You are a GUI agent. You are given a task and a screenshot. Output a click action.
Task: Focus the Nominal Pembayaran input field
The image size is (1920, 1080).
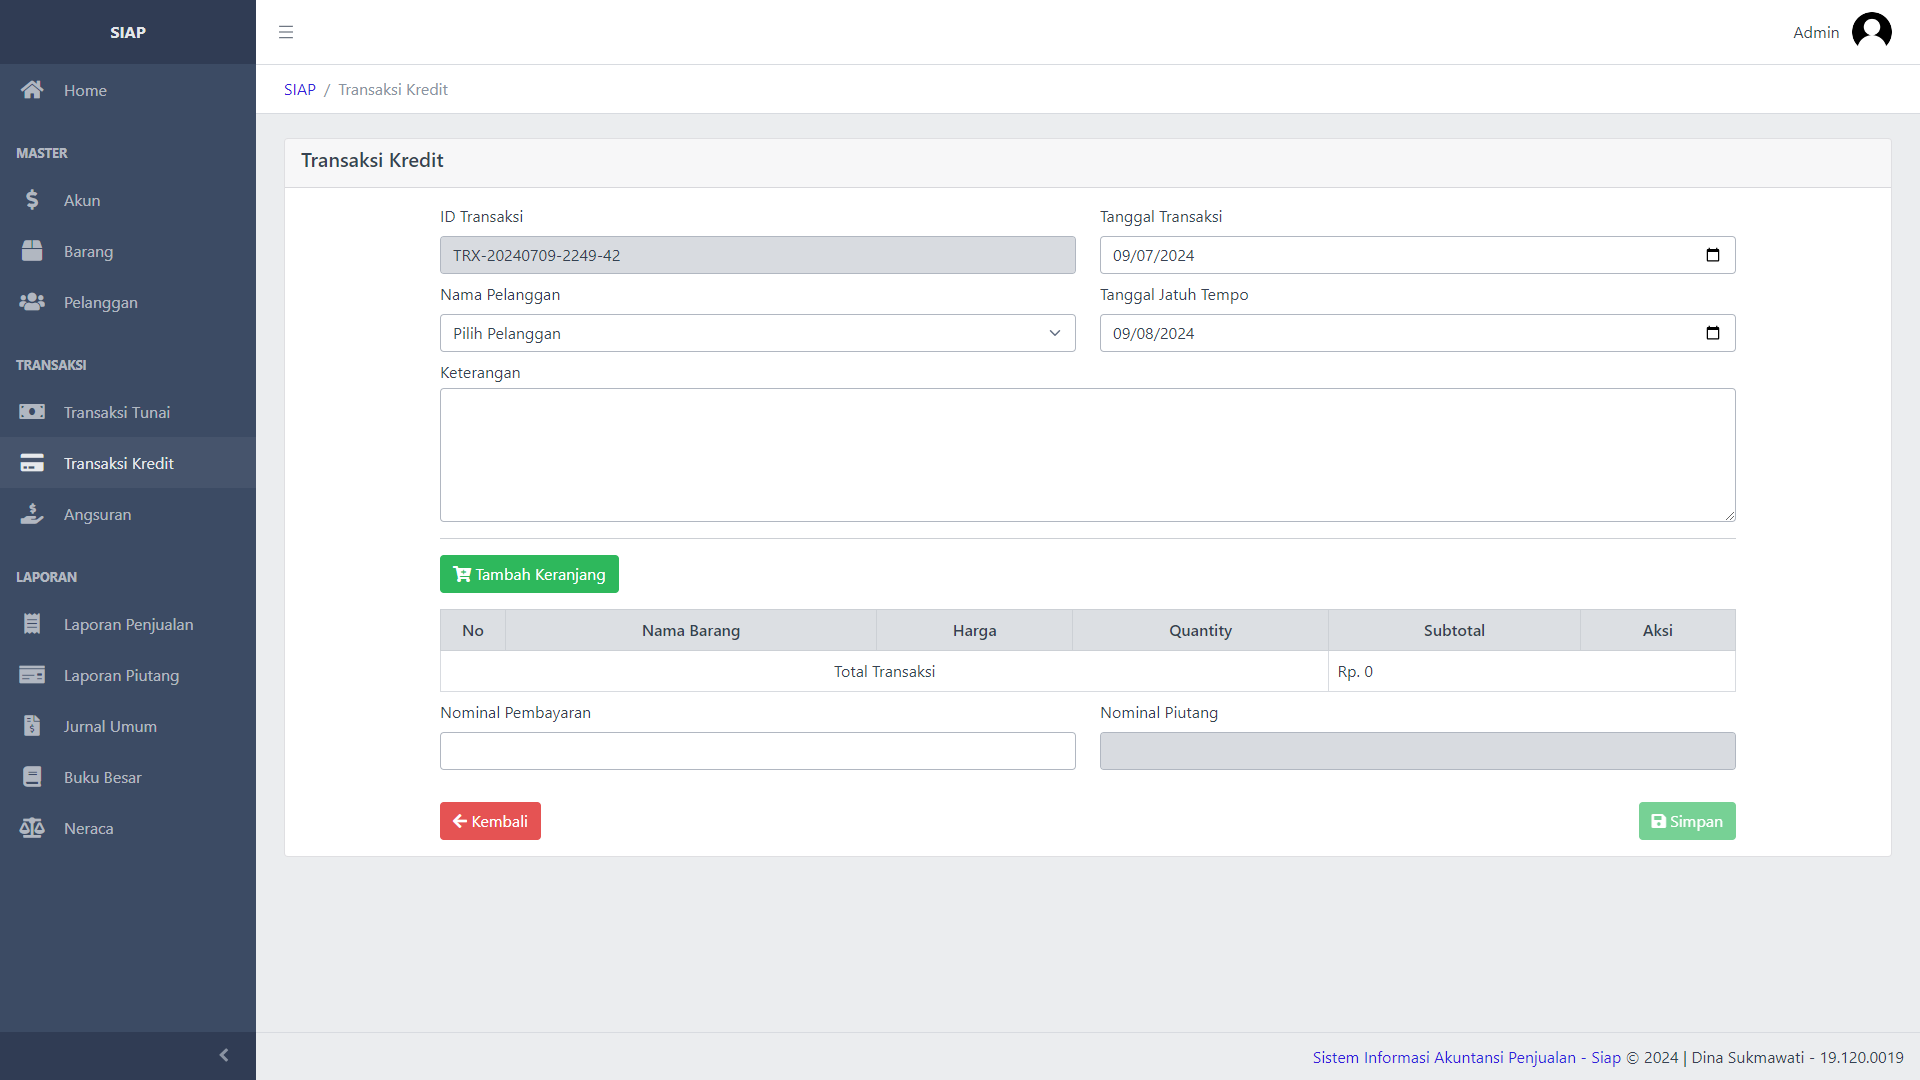click(757, 751)
